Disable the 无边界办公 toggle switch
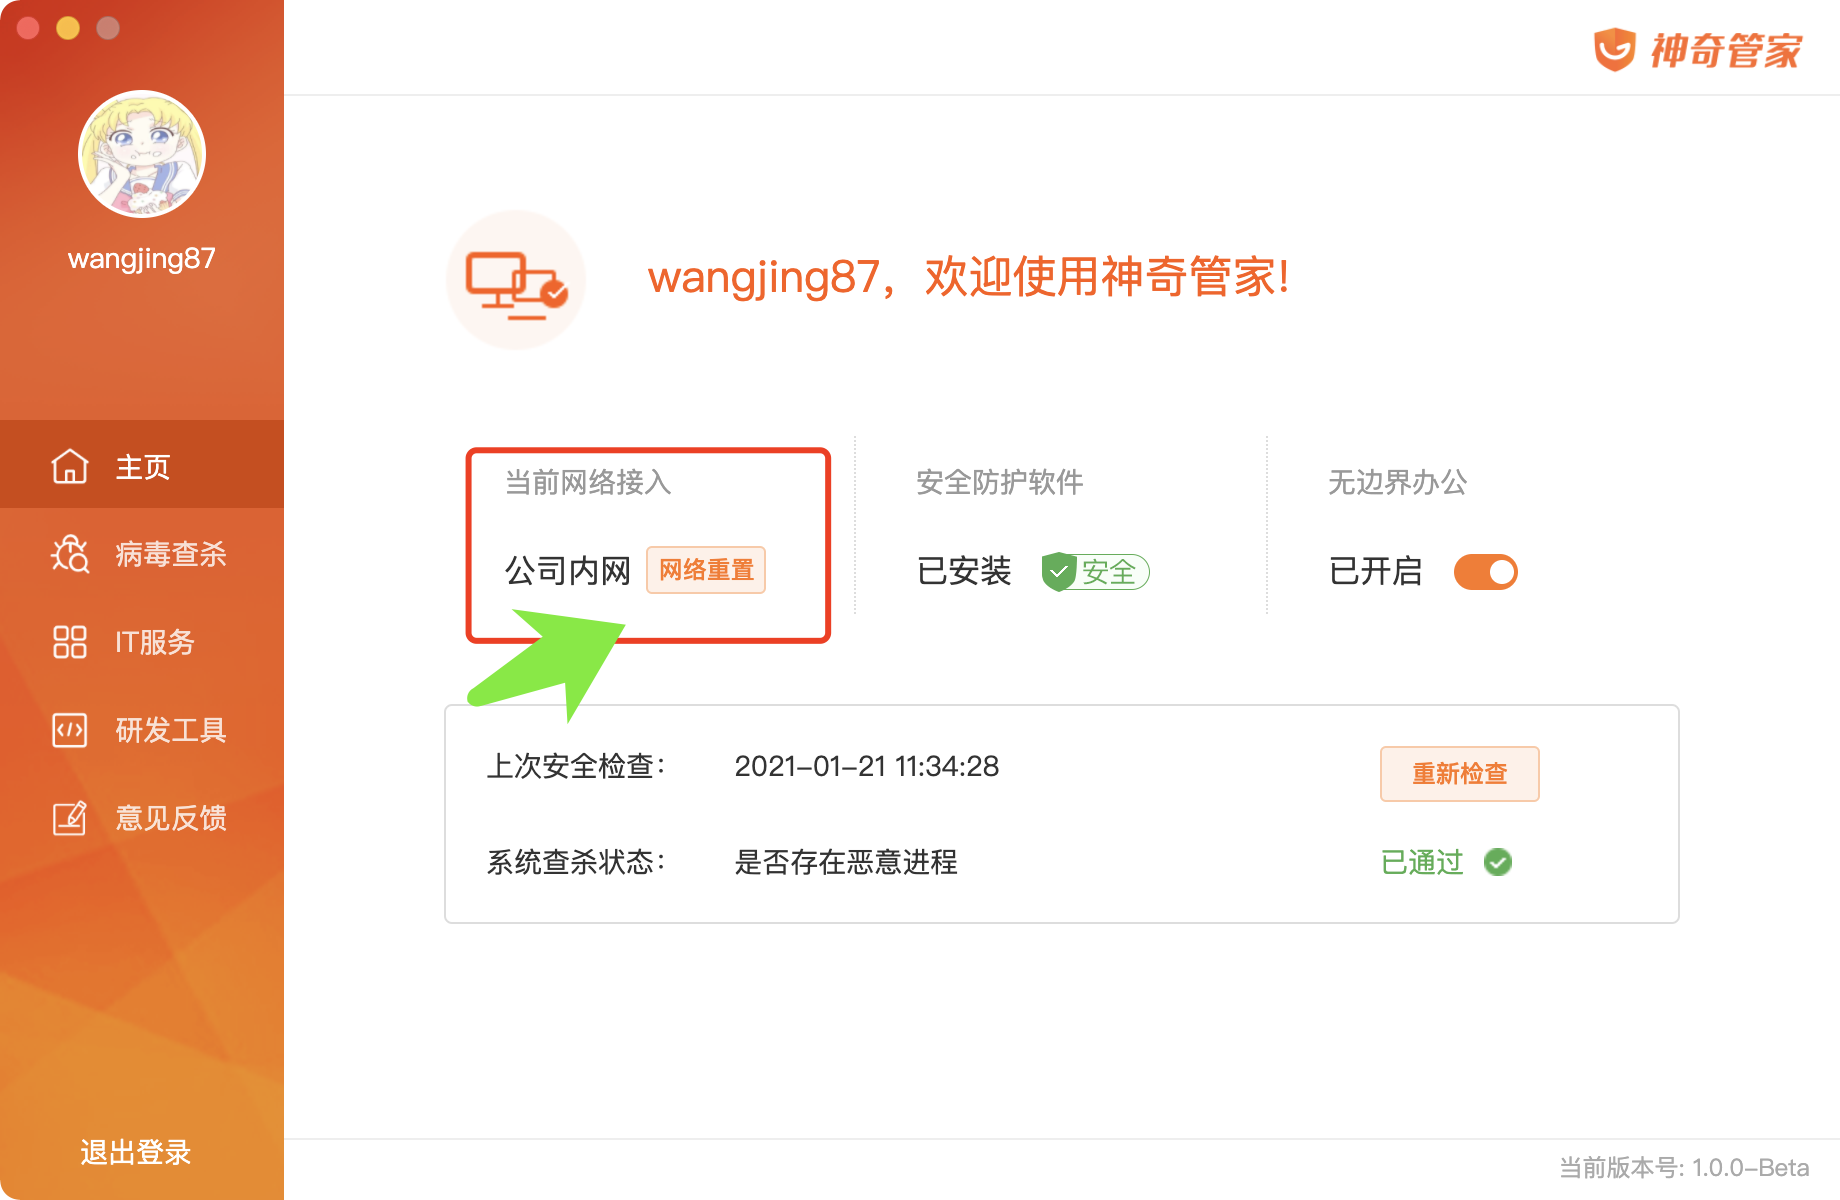 point(1485,572)
